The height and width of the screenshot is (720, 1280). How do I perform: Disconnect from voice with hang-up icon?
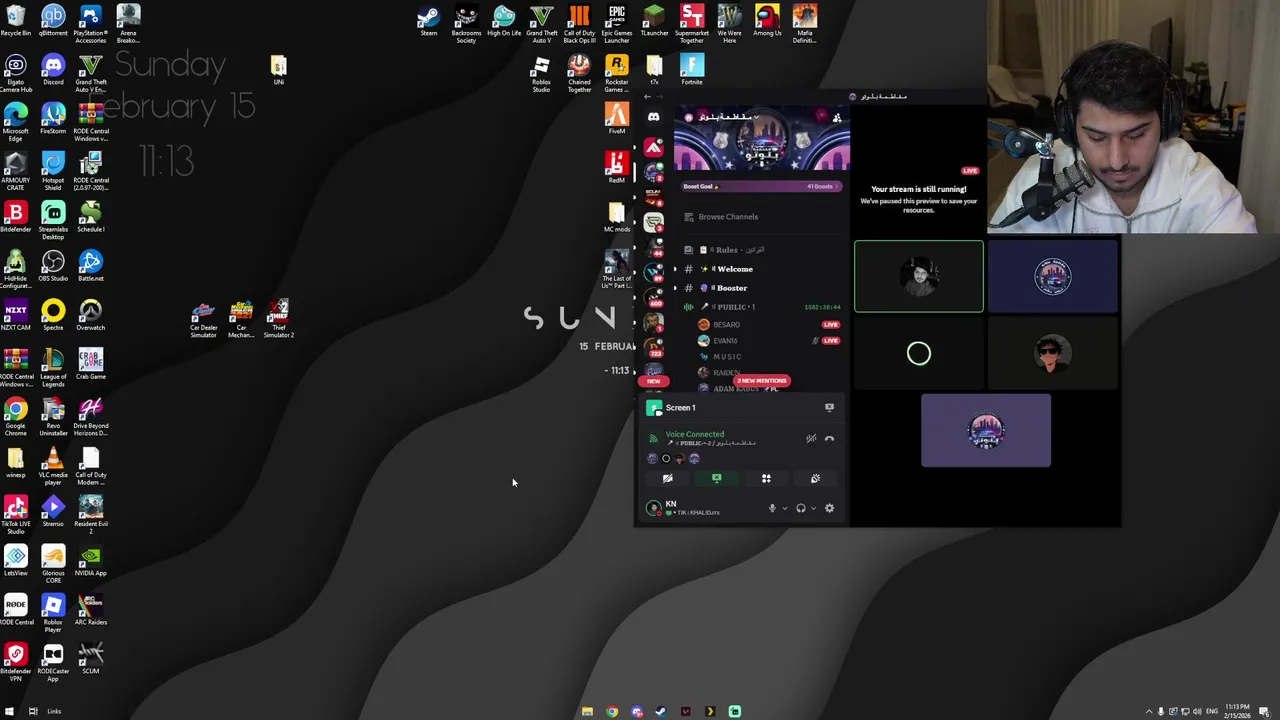pyautogui.click(x=829, y=438)
